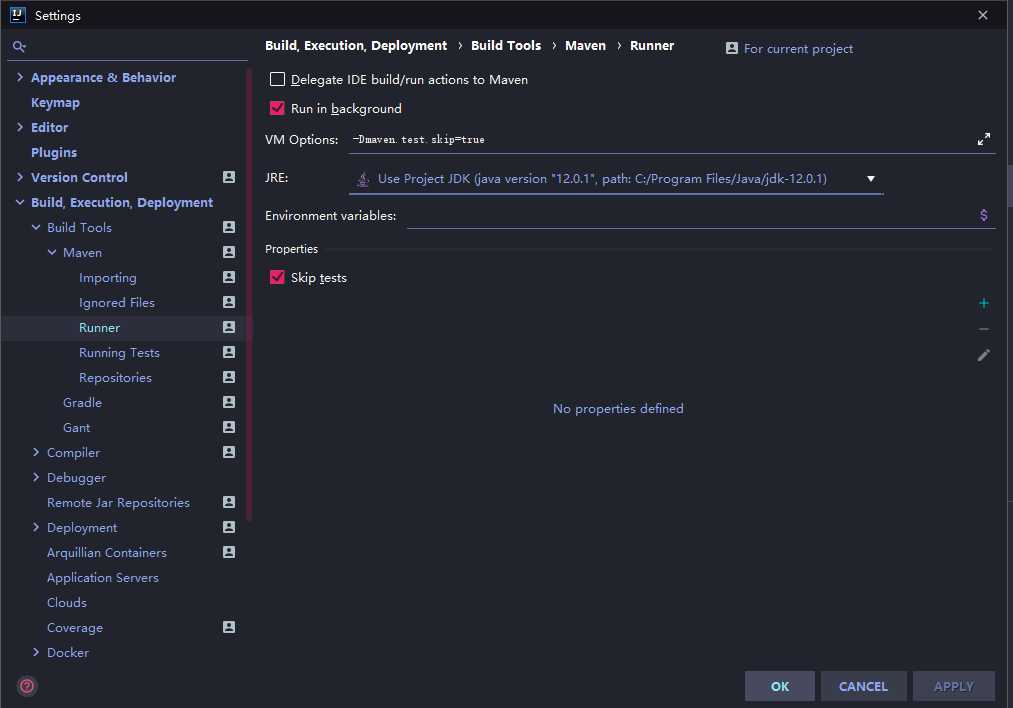Open the Plugins settings page

pyautogui.click(x=54, y=152)
